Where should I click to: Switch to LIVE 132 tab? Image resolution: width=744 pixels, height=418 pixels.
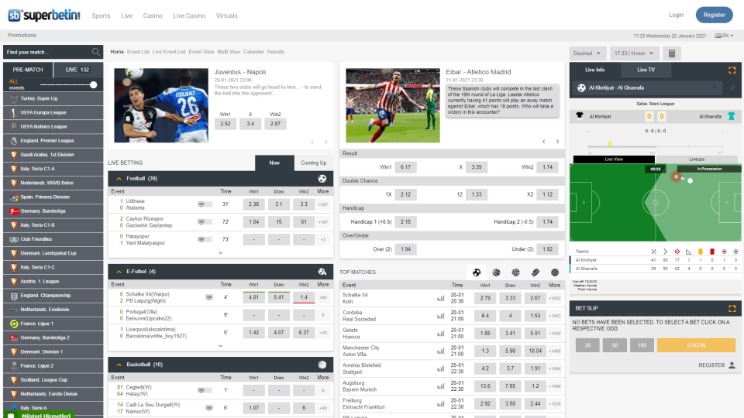pyautogui.click(x=78, y=70)
